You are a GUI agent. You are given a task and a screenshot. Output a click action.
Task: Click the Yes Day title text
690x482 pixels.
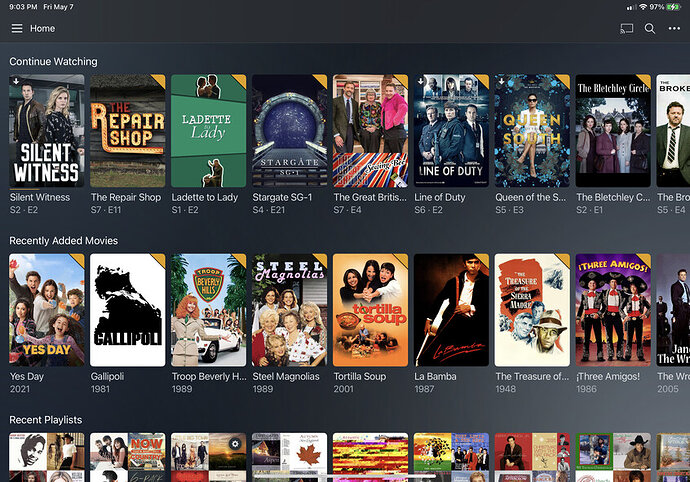[27, 376]
